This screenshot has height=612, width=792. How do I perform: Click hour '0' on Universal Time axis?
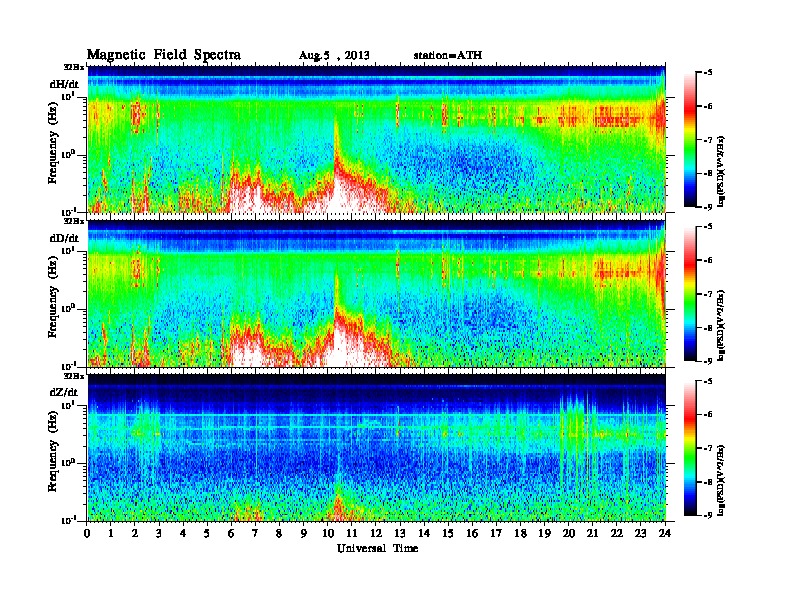[x=88, y=533]
